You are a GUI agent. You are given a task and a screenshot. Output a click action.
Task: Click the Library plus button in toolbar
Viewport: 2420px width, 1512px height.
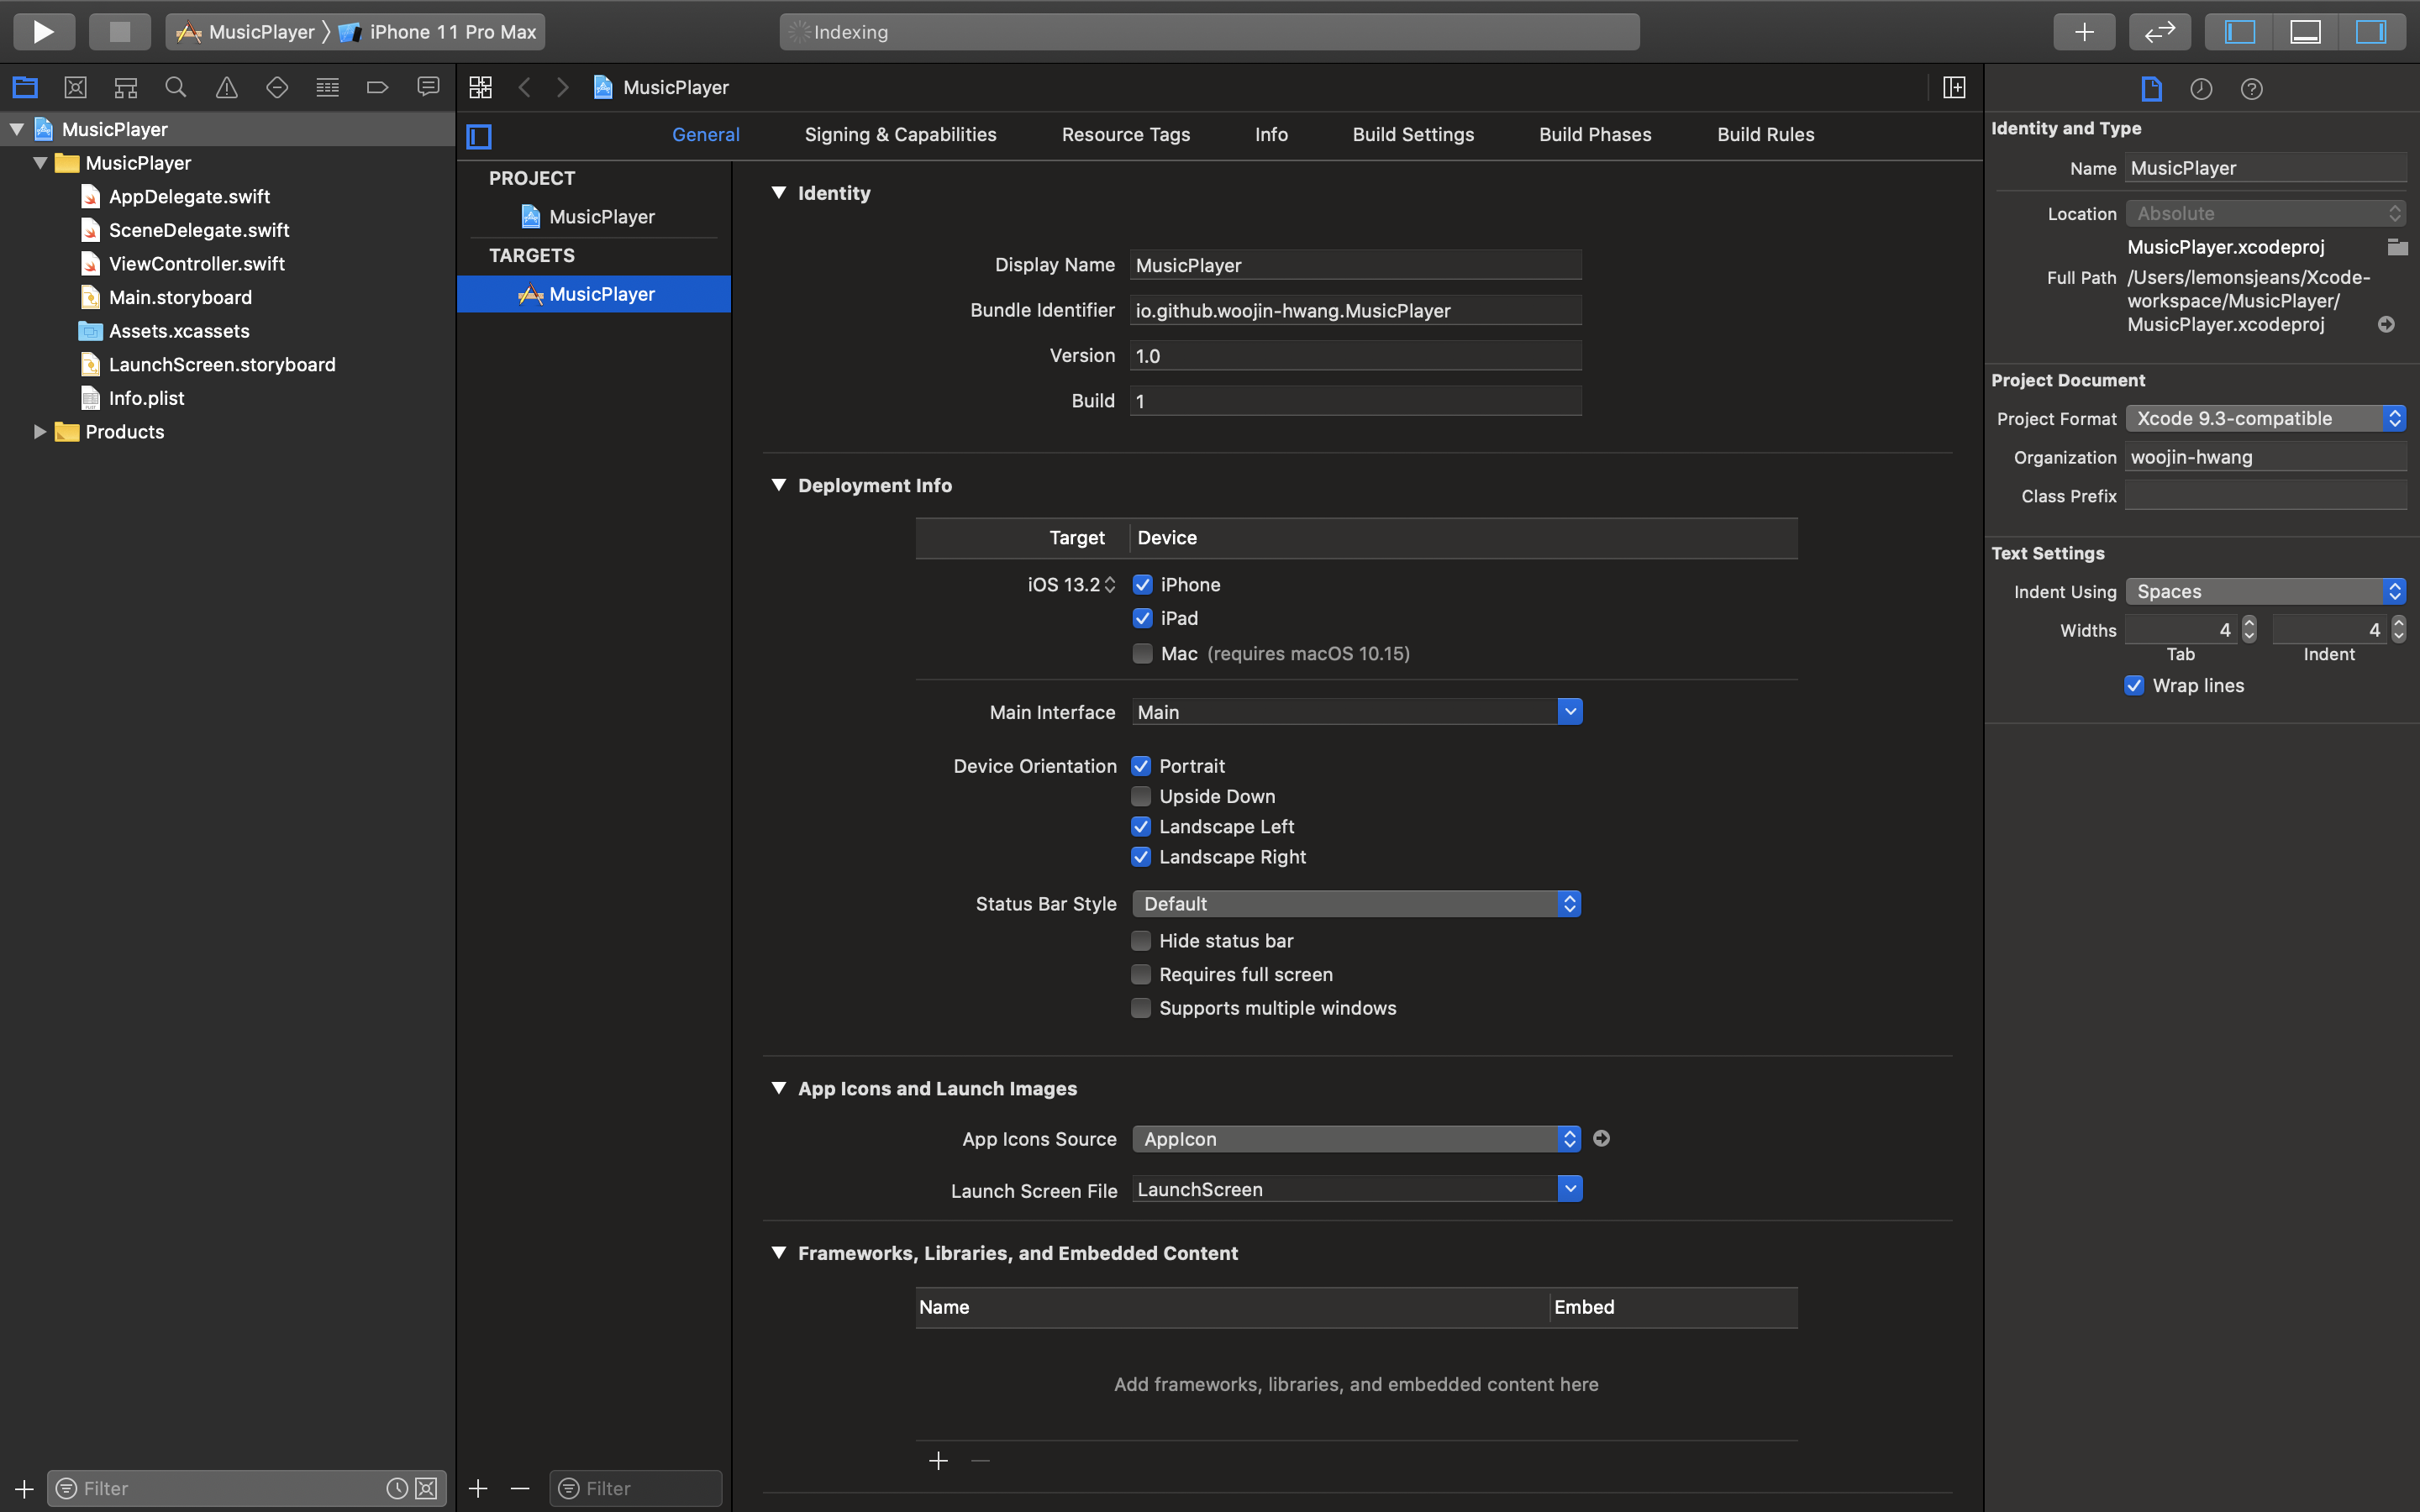[2084, 31]
